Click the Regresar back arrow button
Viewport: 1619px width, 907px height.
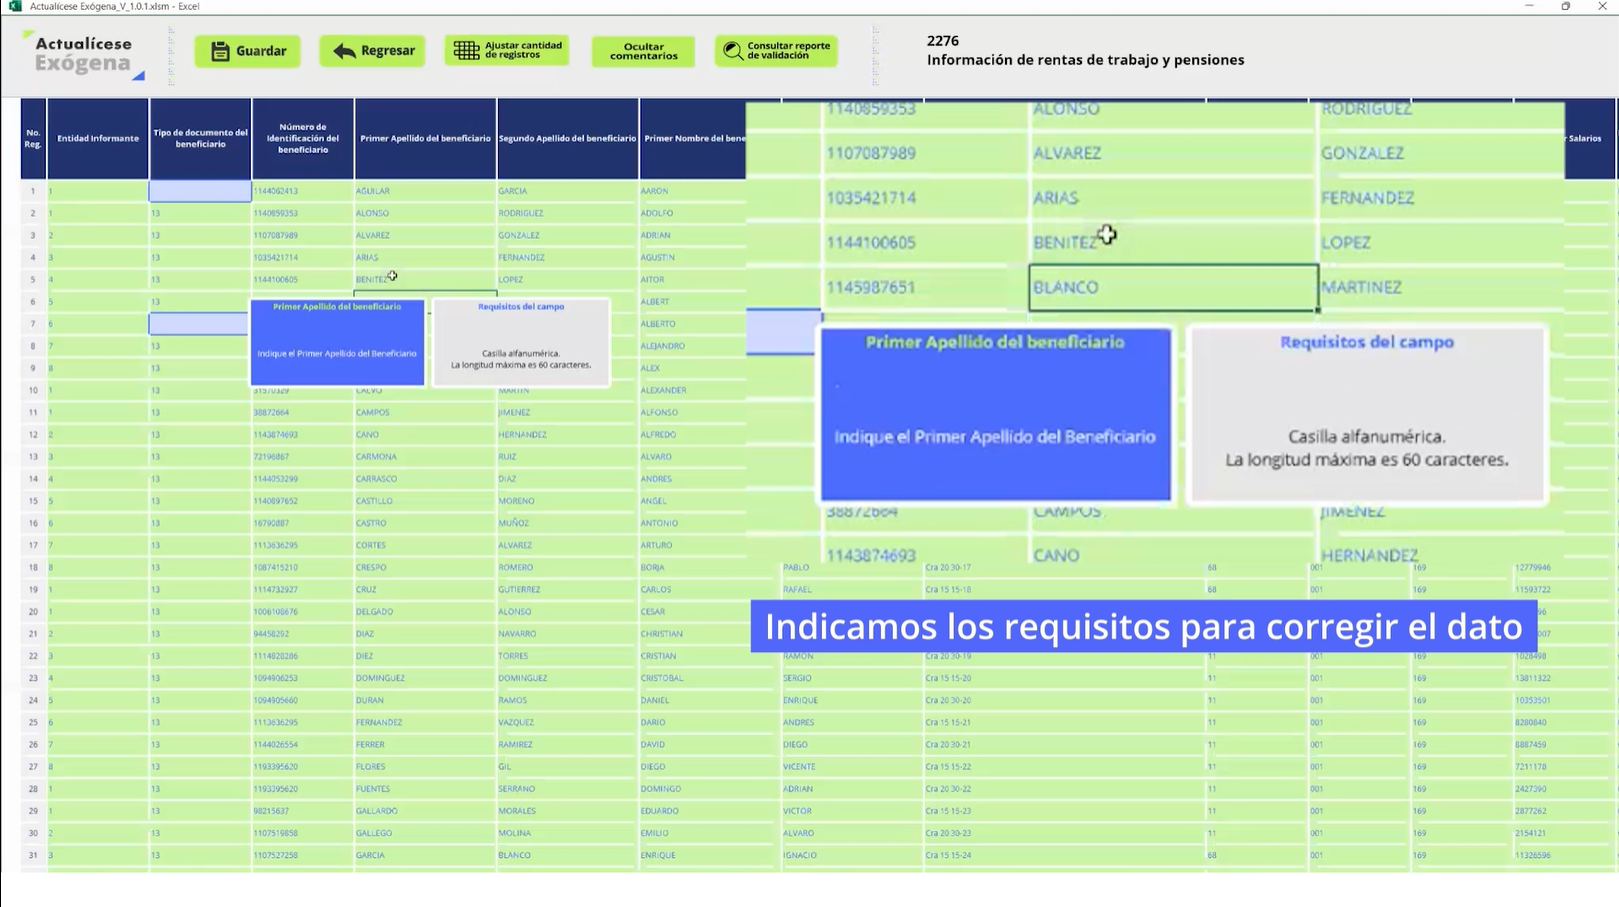(x=372, y=51)
